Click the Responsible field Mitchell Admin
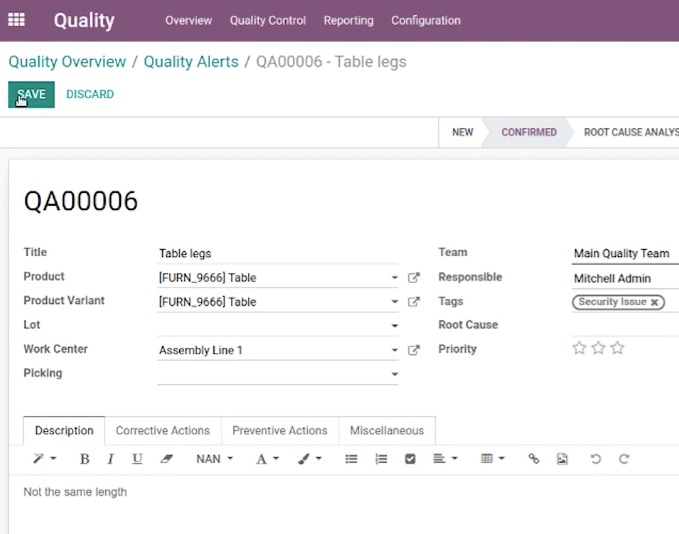The width and height of the screenshot is (679, 534). 625,278
